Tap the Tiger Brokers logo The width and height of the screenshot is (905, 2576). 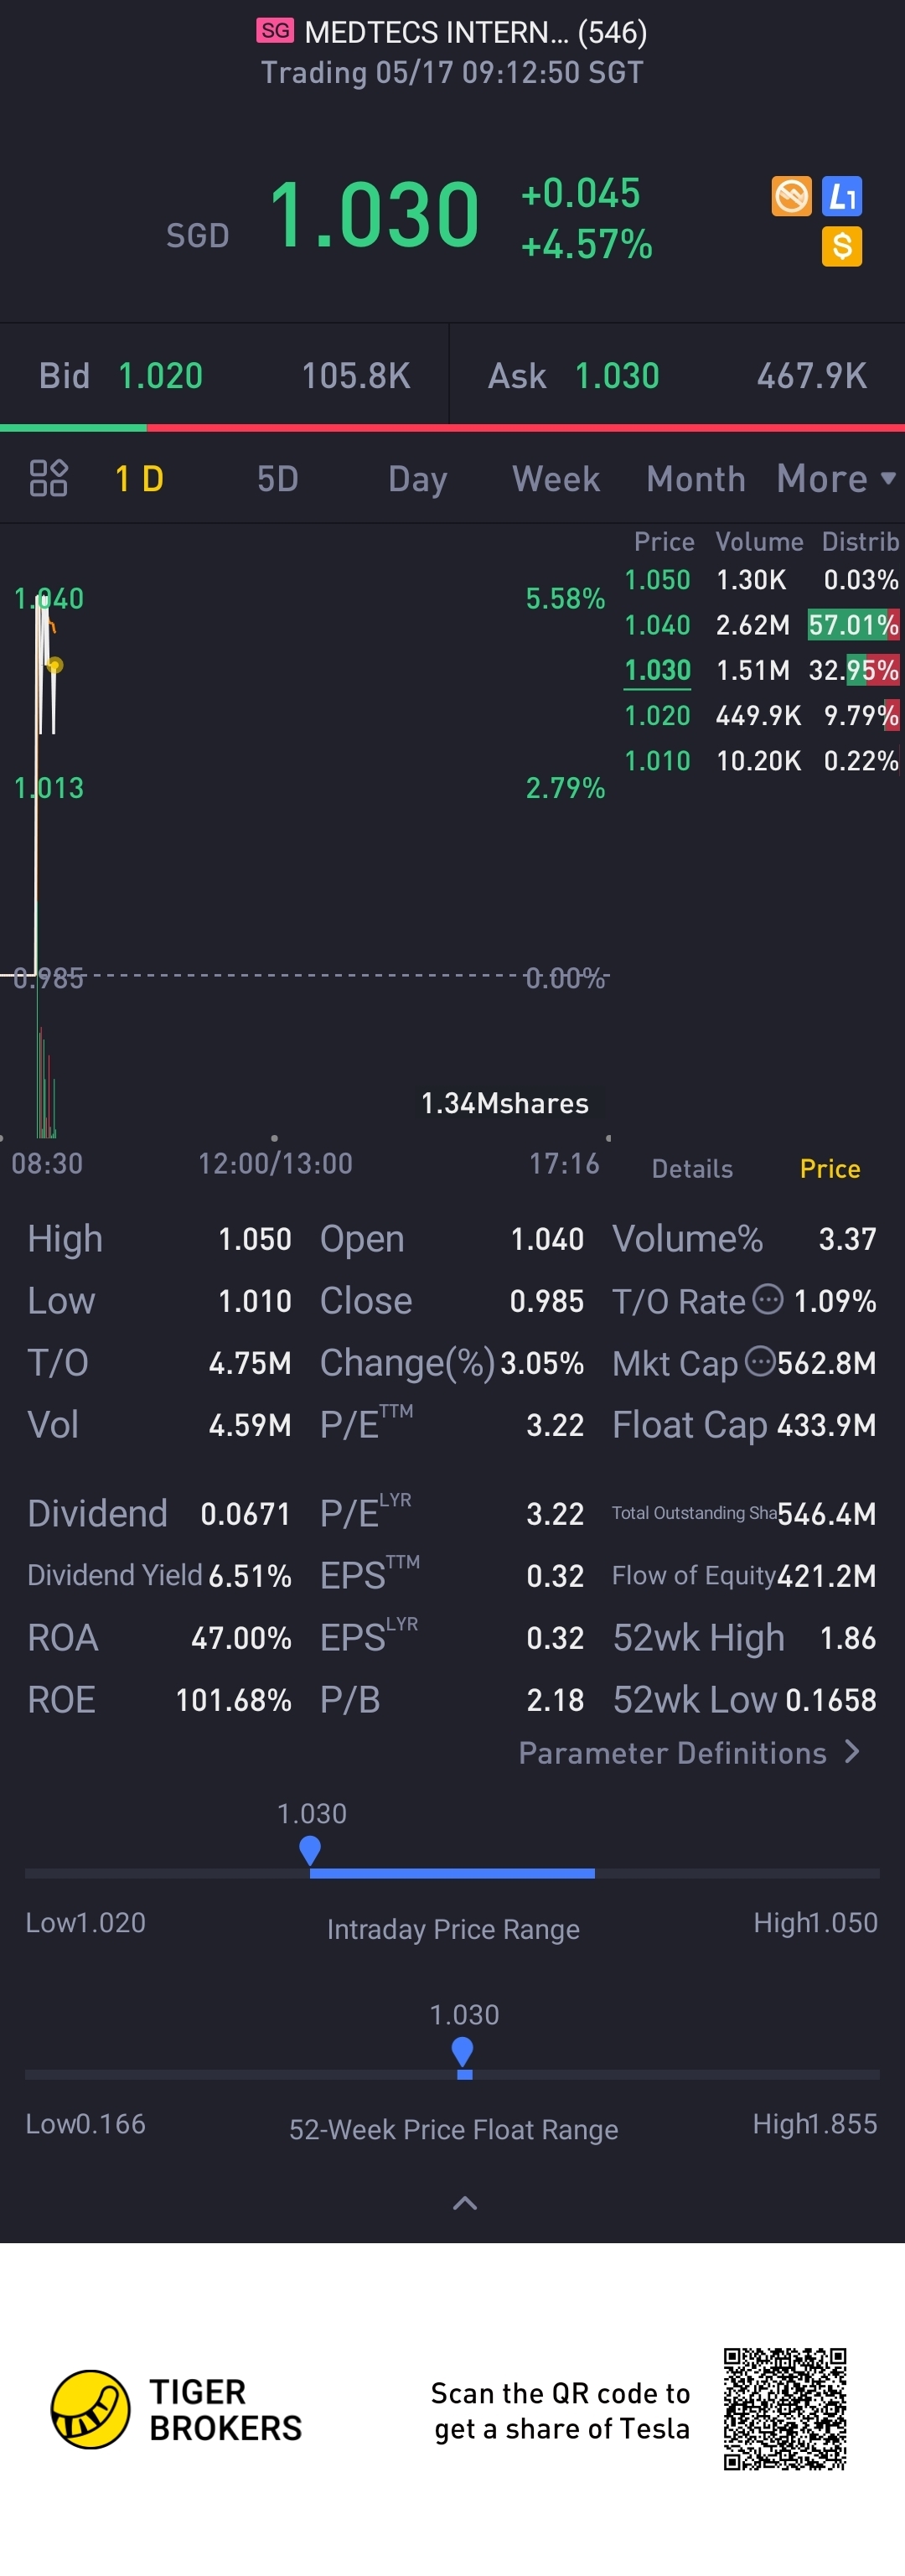90,2409
